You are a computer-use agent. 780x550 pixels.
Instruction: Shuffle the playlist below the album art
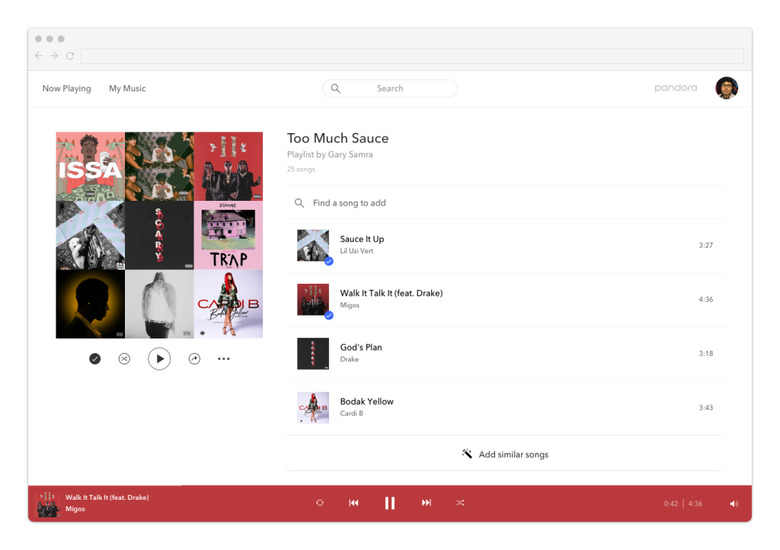[124, 359]
